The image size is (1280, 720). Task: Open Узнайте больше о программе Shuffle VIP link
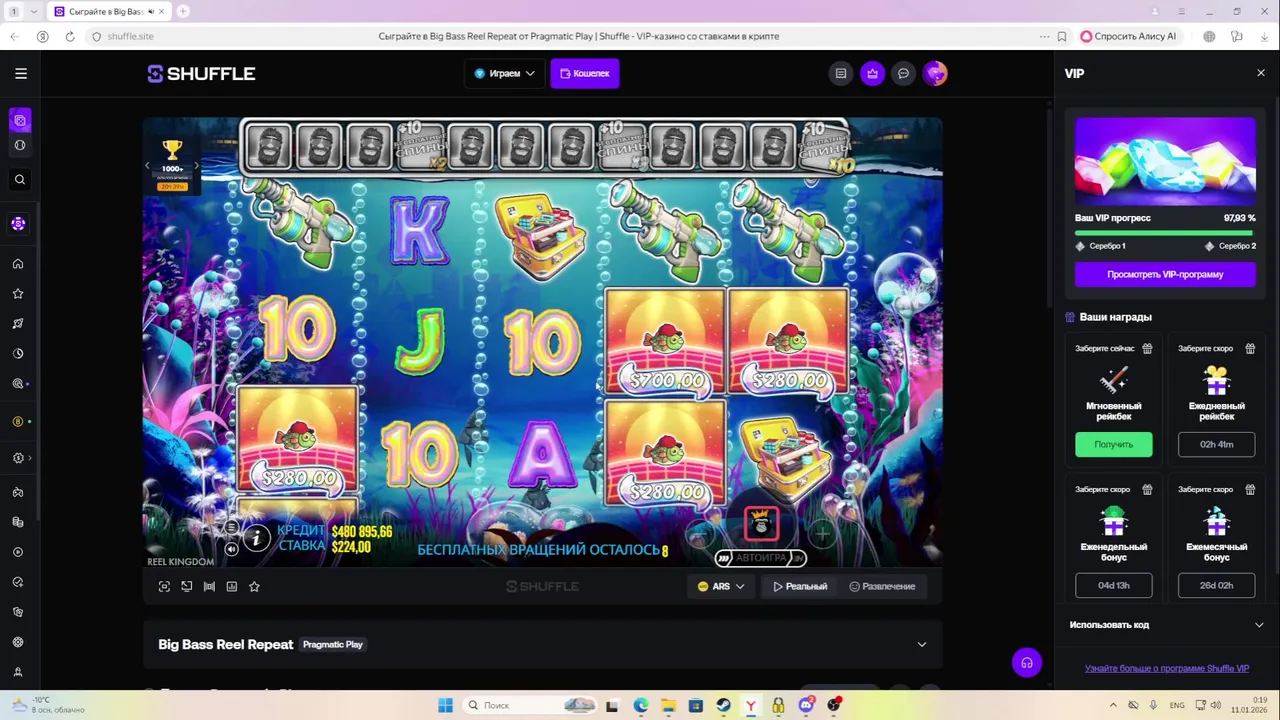1166,669
